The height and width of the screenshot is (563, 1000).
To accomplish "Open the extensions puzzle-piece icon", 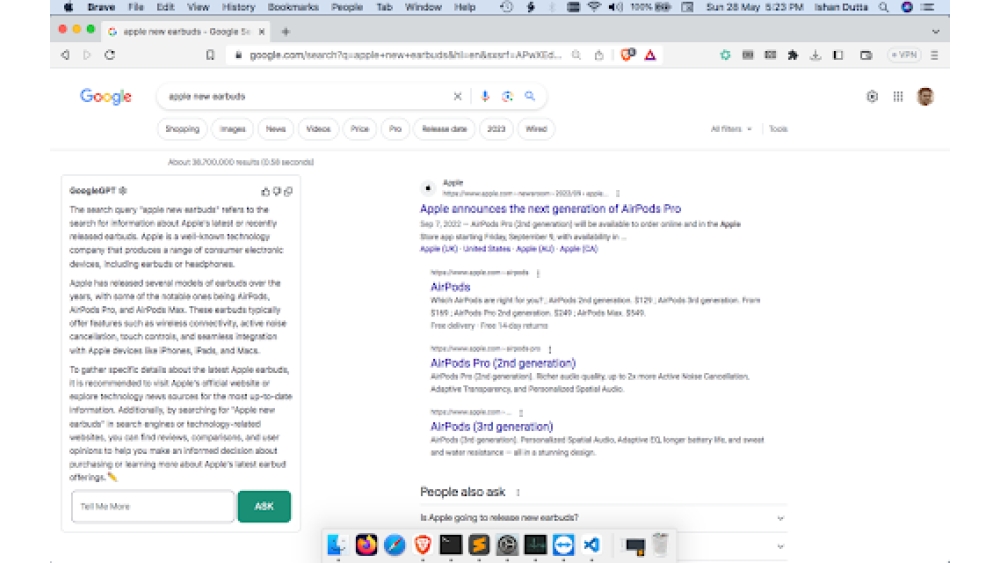I will coord(793,55).
